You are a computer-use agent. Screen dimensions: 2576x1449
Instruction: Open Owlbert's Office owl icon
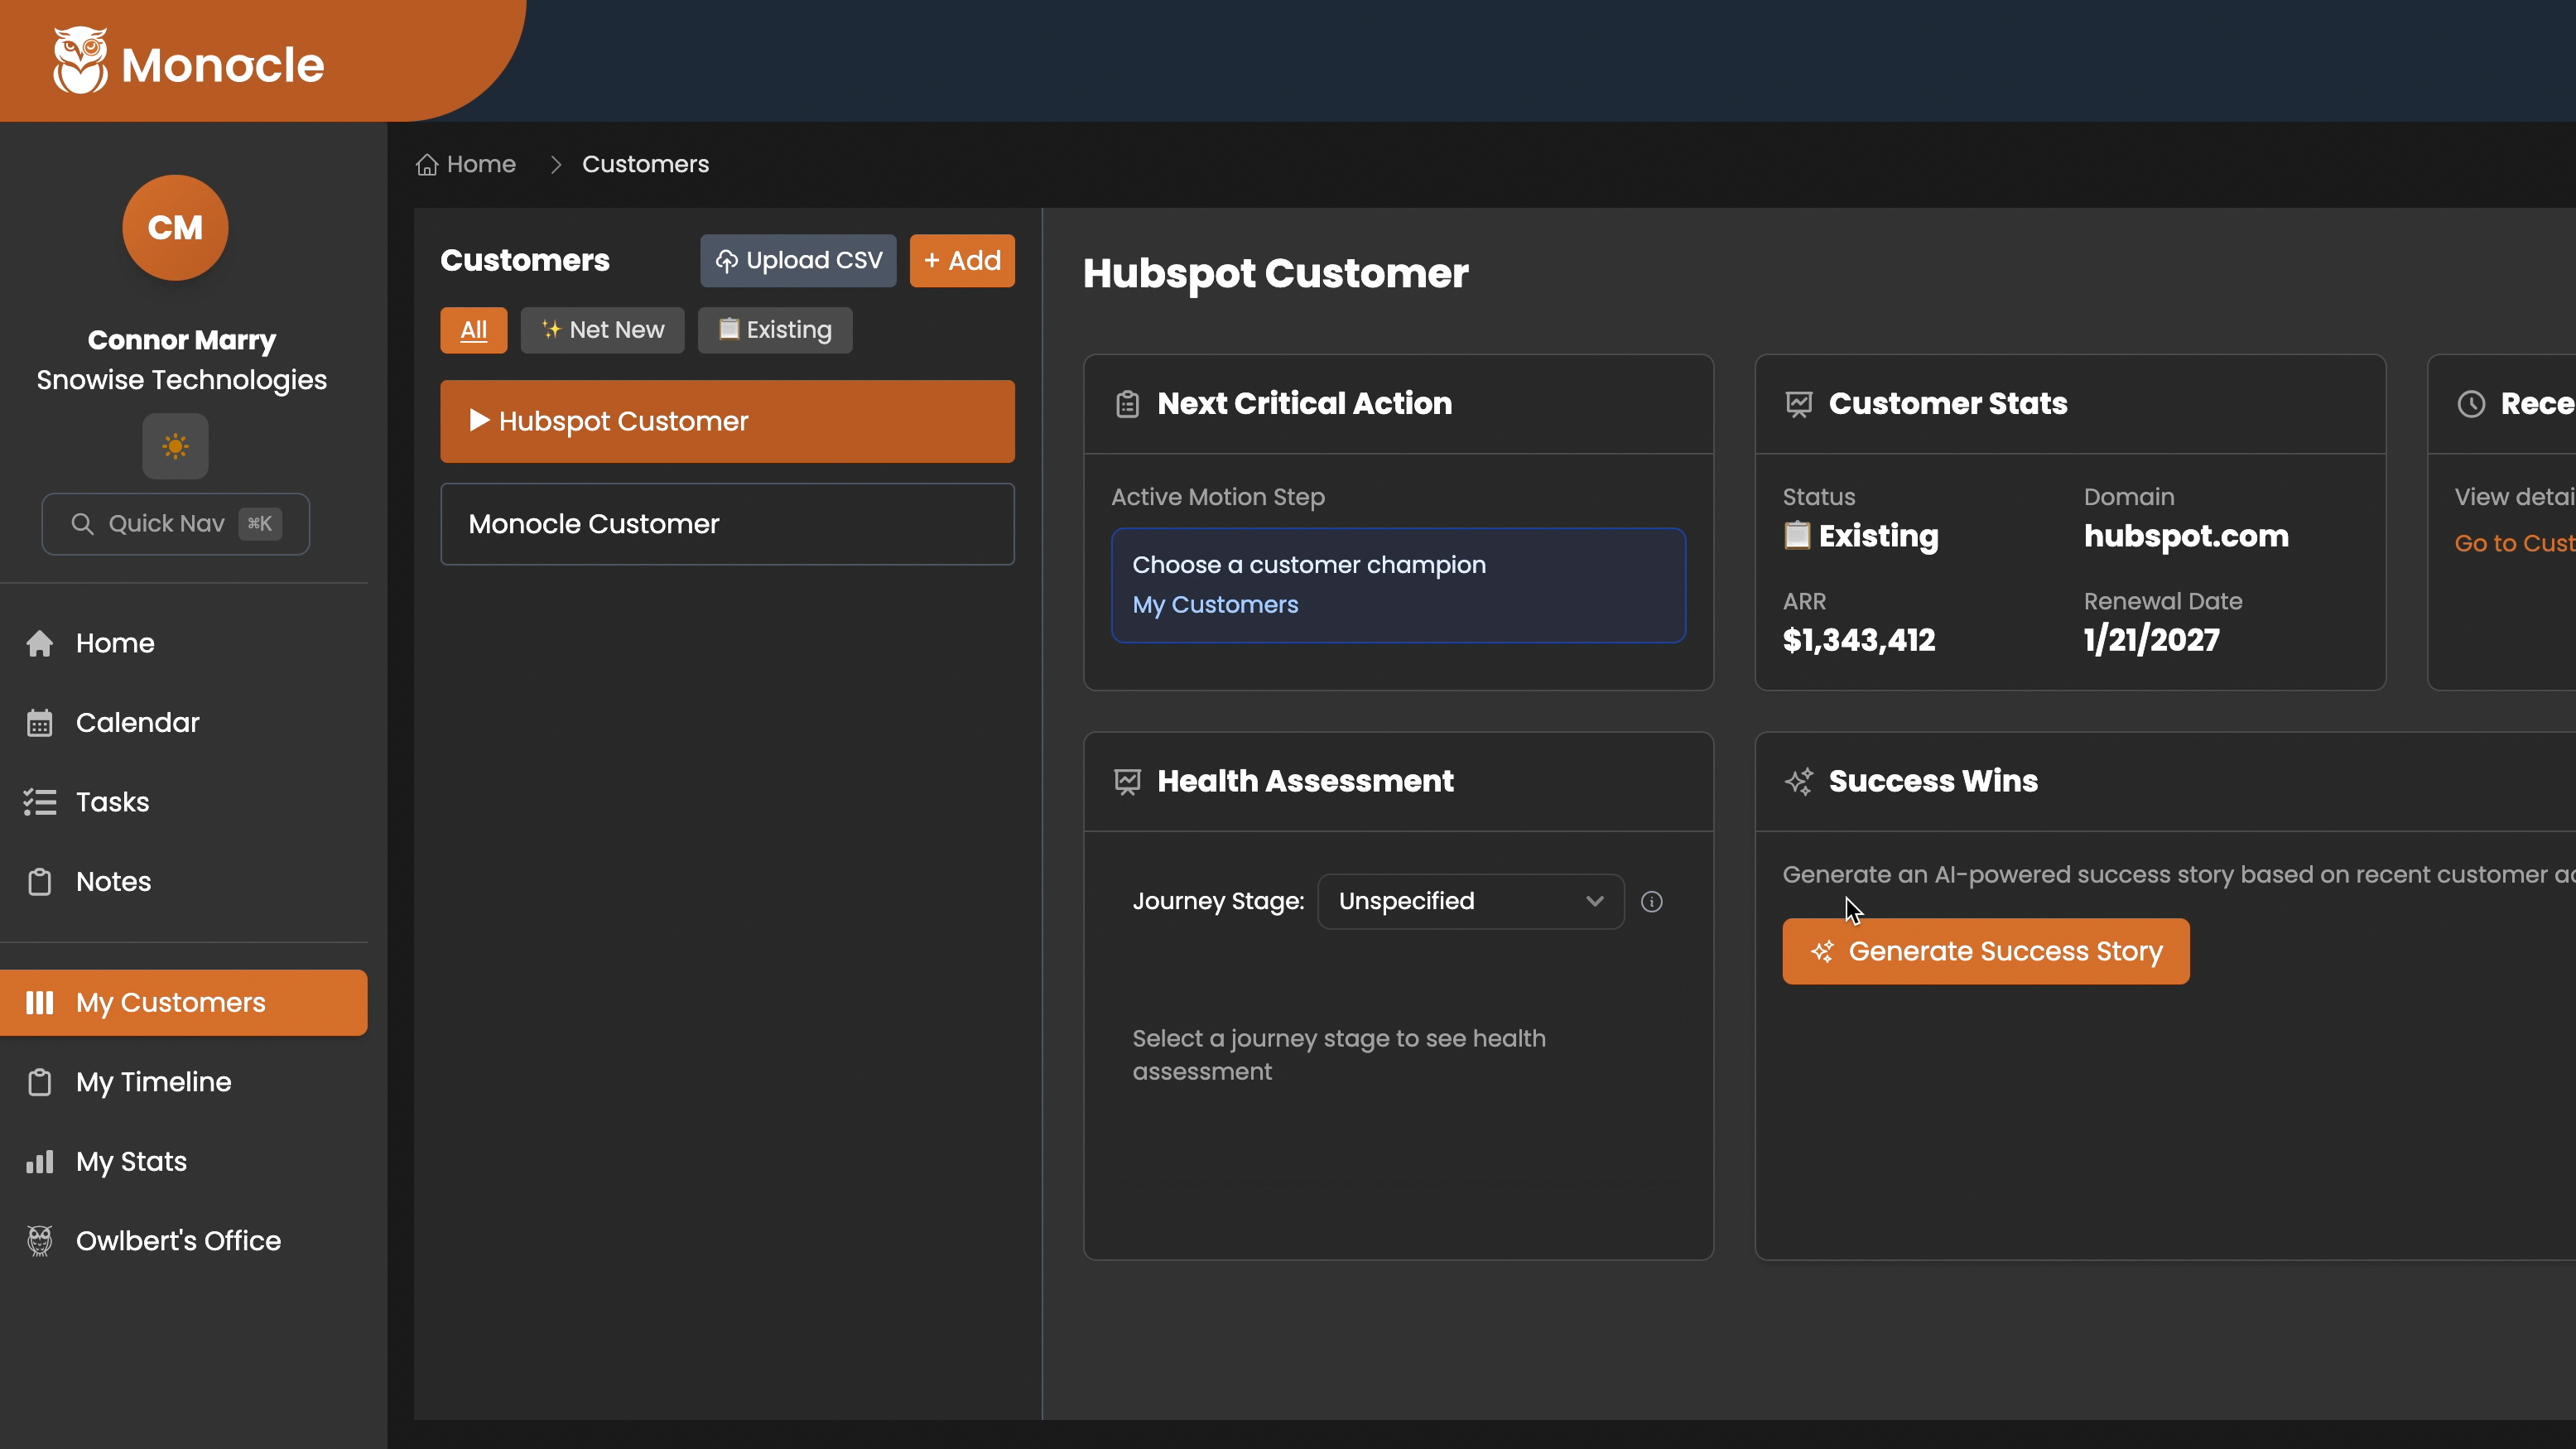pyautogui.click(x=40, y=1241)
